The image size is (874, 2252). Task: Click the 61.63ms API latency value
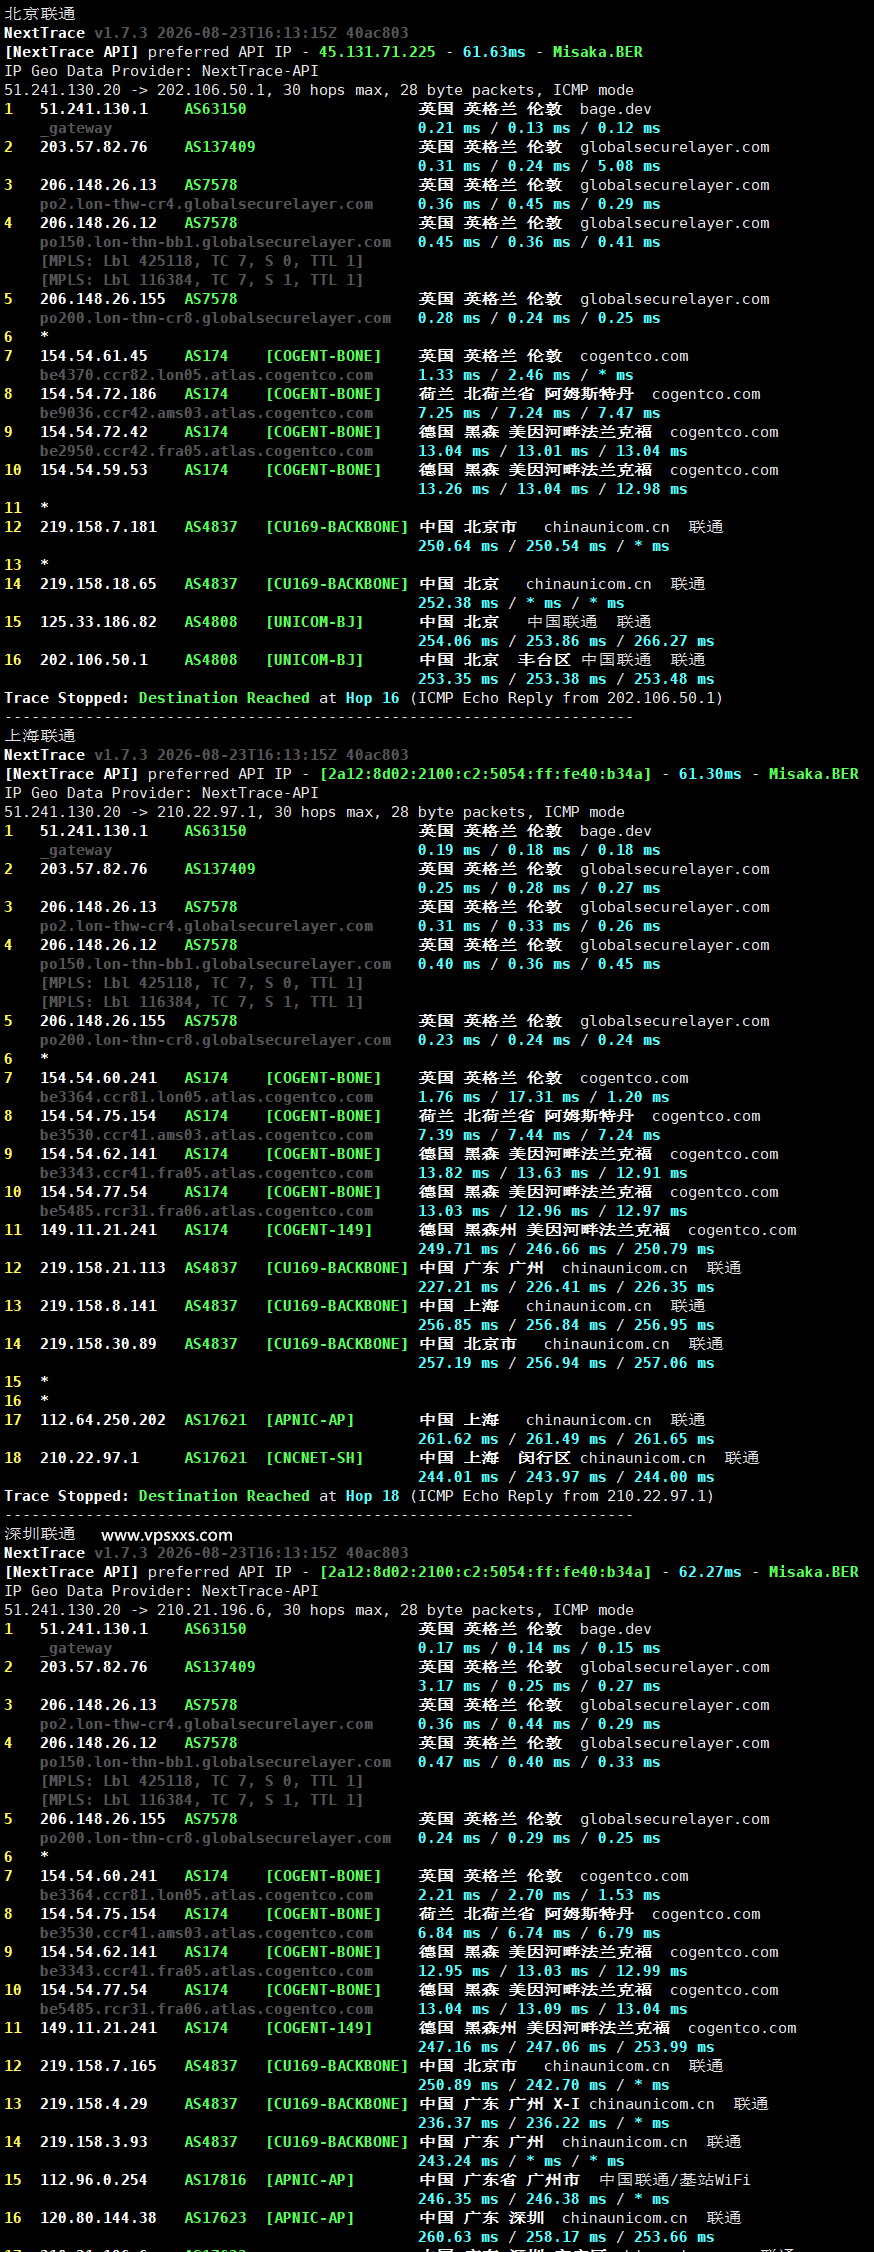tap(494, 52)
